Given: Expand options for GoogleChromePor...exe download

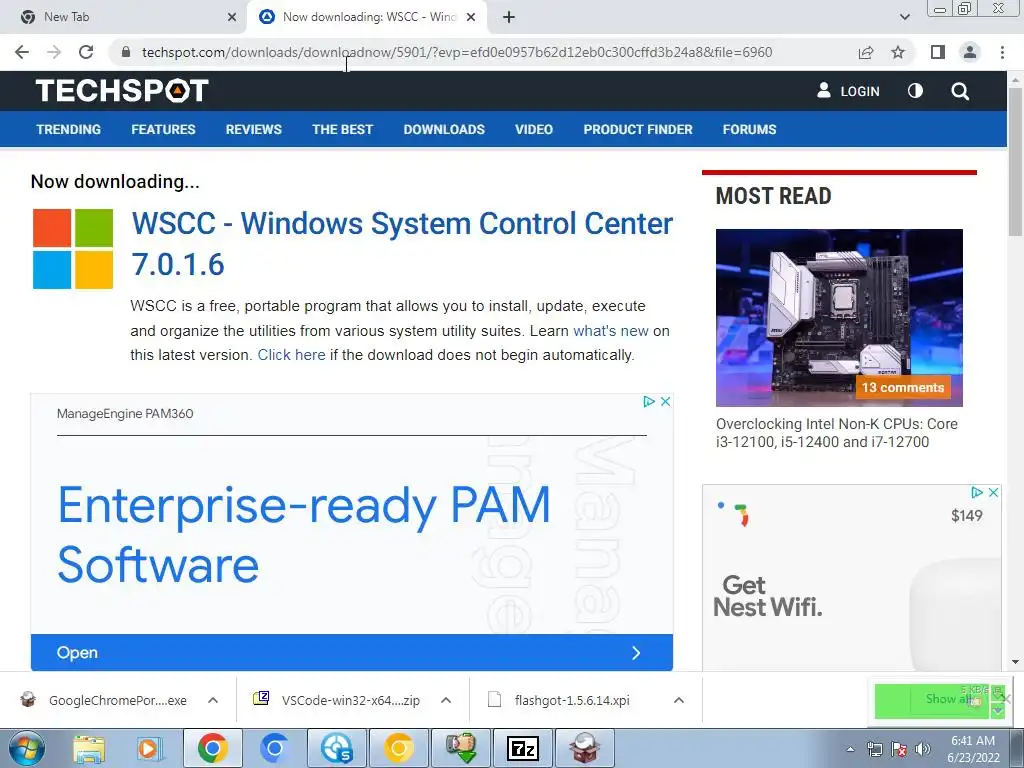Looking at the screenshot, I should 213,700.
